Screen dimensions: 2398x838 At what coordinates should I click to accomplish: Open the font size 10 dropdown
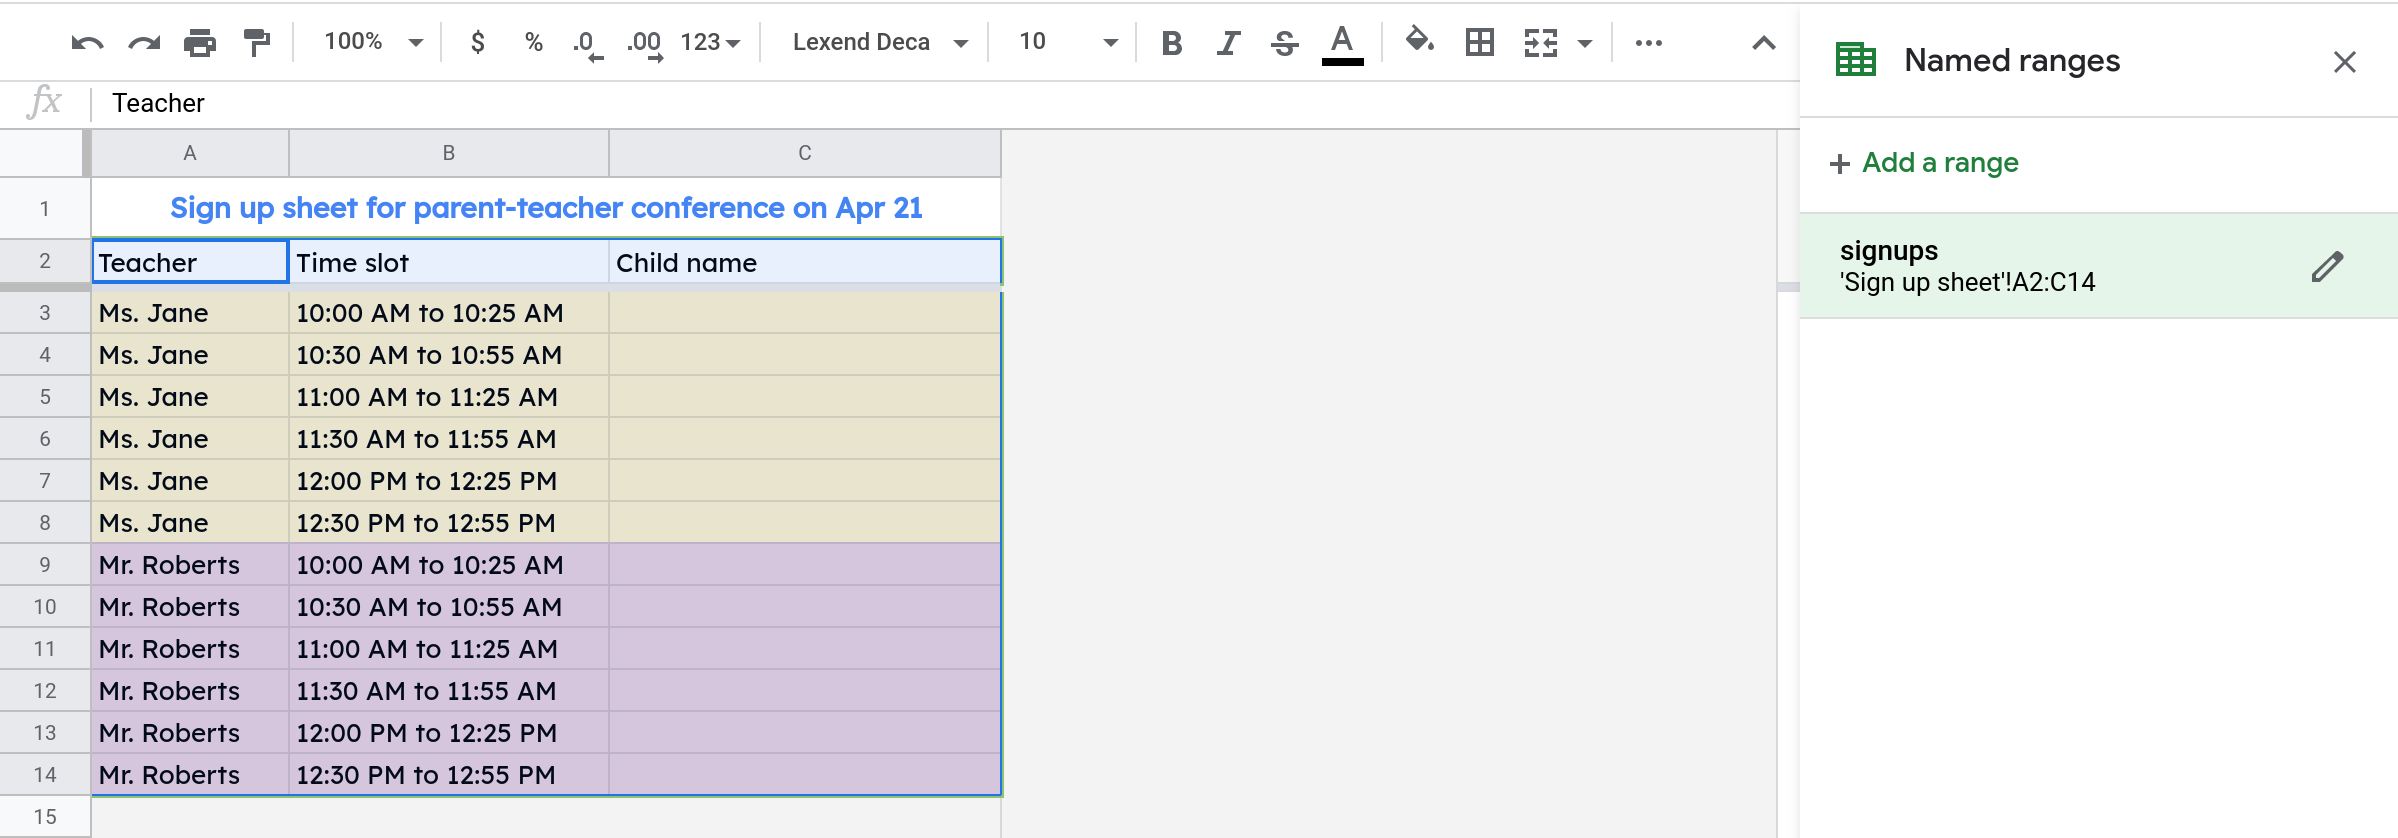(x=1067, y=42)
